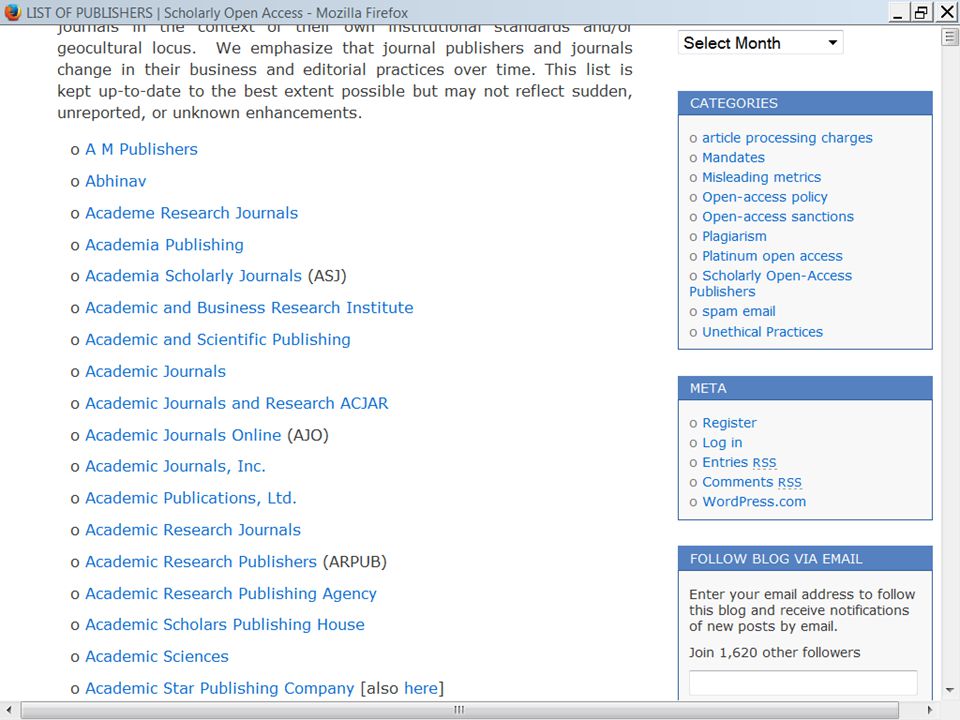Open the Misleading metrics category
This screenshot has height=720, width=960.
pyautogui.click(x=762, y=177)
